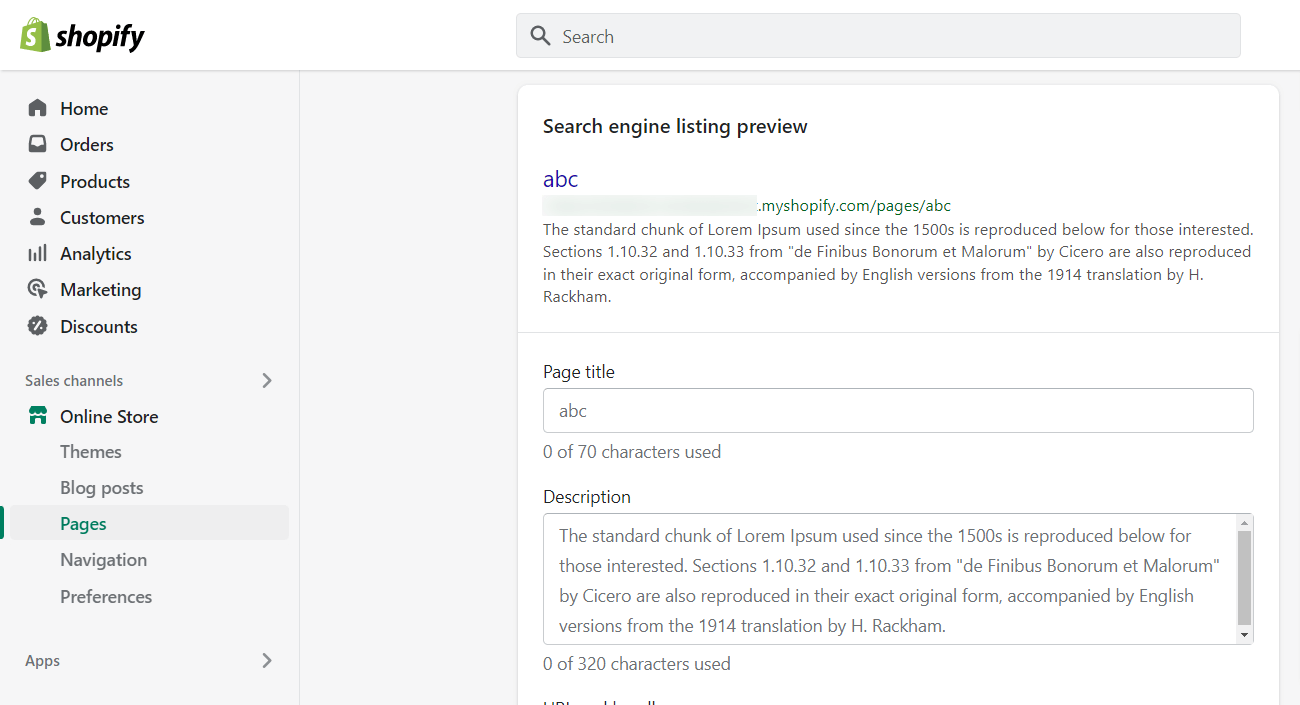Focus the top Search field
This screenshot has width=1300, height=705.
click(x=878, y=36)
